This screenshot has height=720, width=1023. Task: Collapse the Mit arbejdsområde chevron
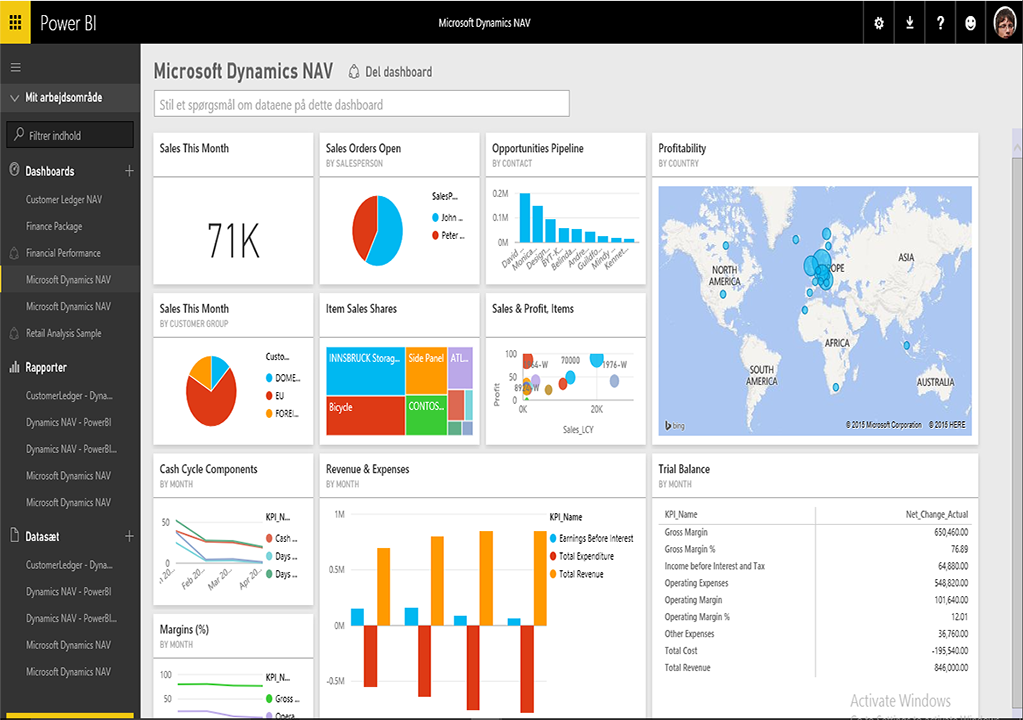click(14, 98)
